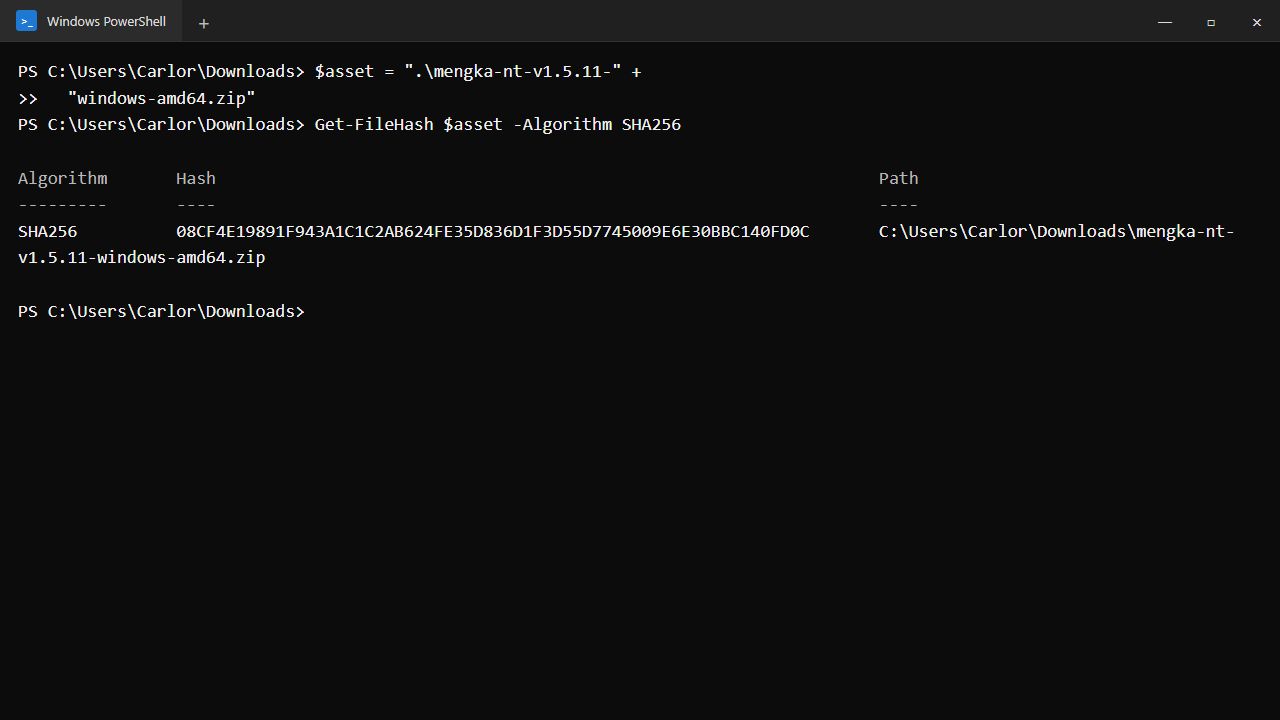Click the SHA256 hash value starting 08CF4E
Viewport: 1280px width, 720px height.
pos(493,231)
